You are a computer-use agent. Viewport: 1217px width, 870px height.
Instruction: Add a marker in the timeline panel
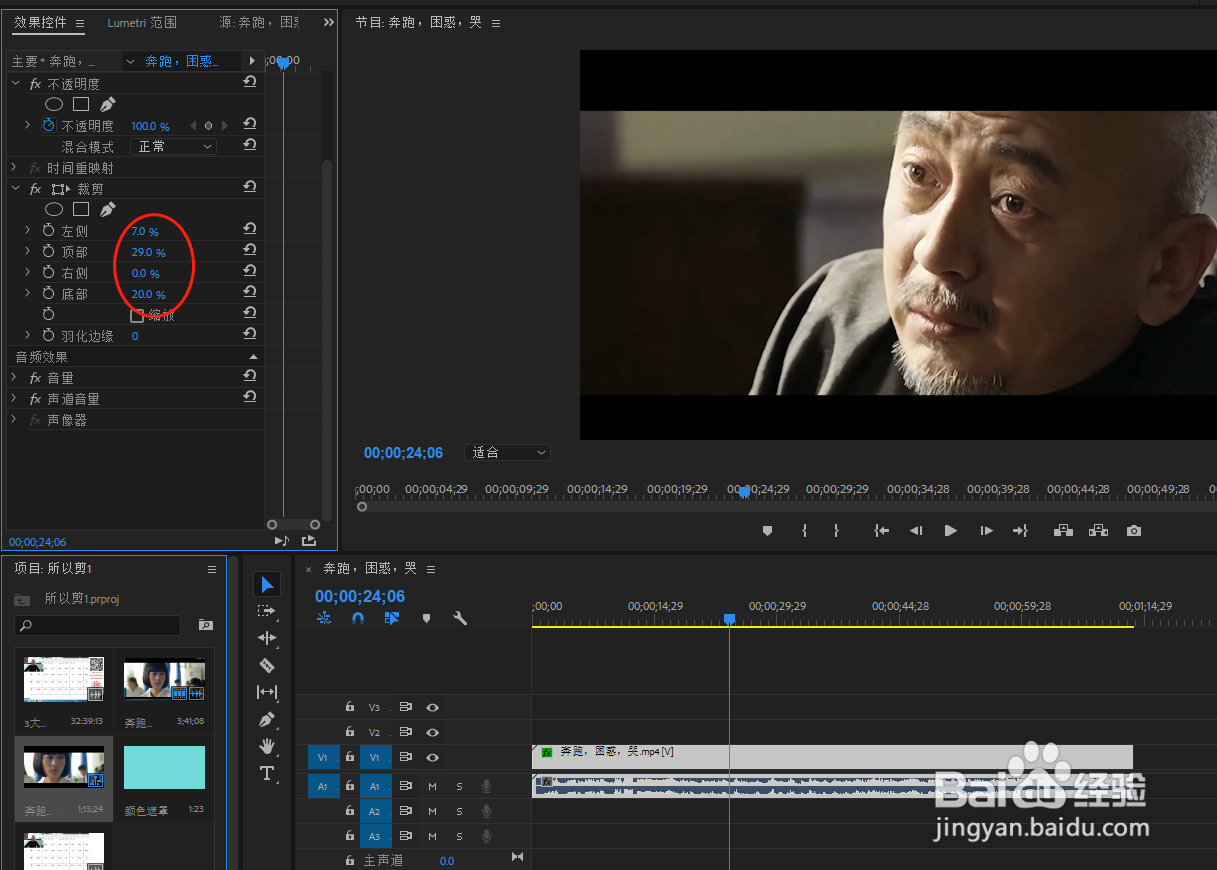[426, 618]
